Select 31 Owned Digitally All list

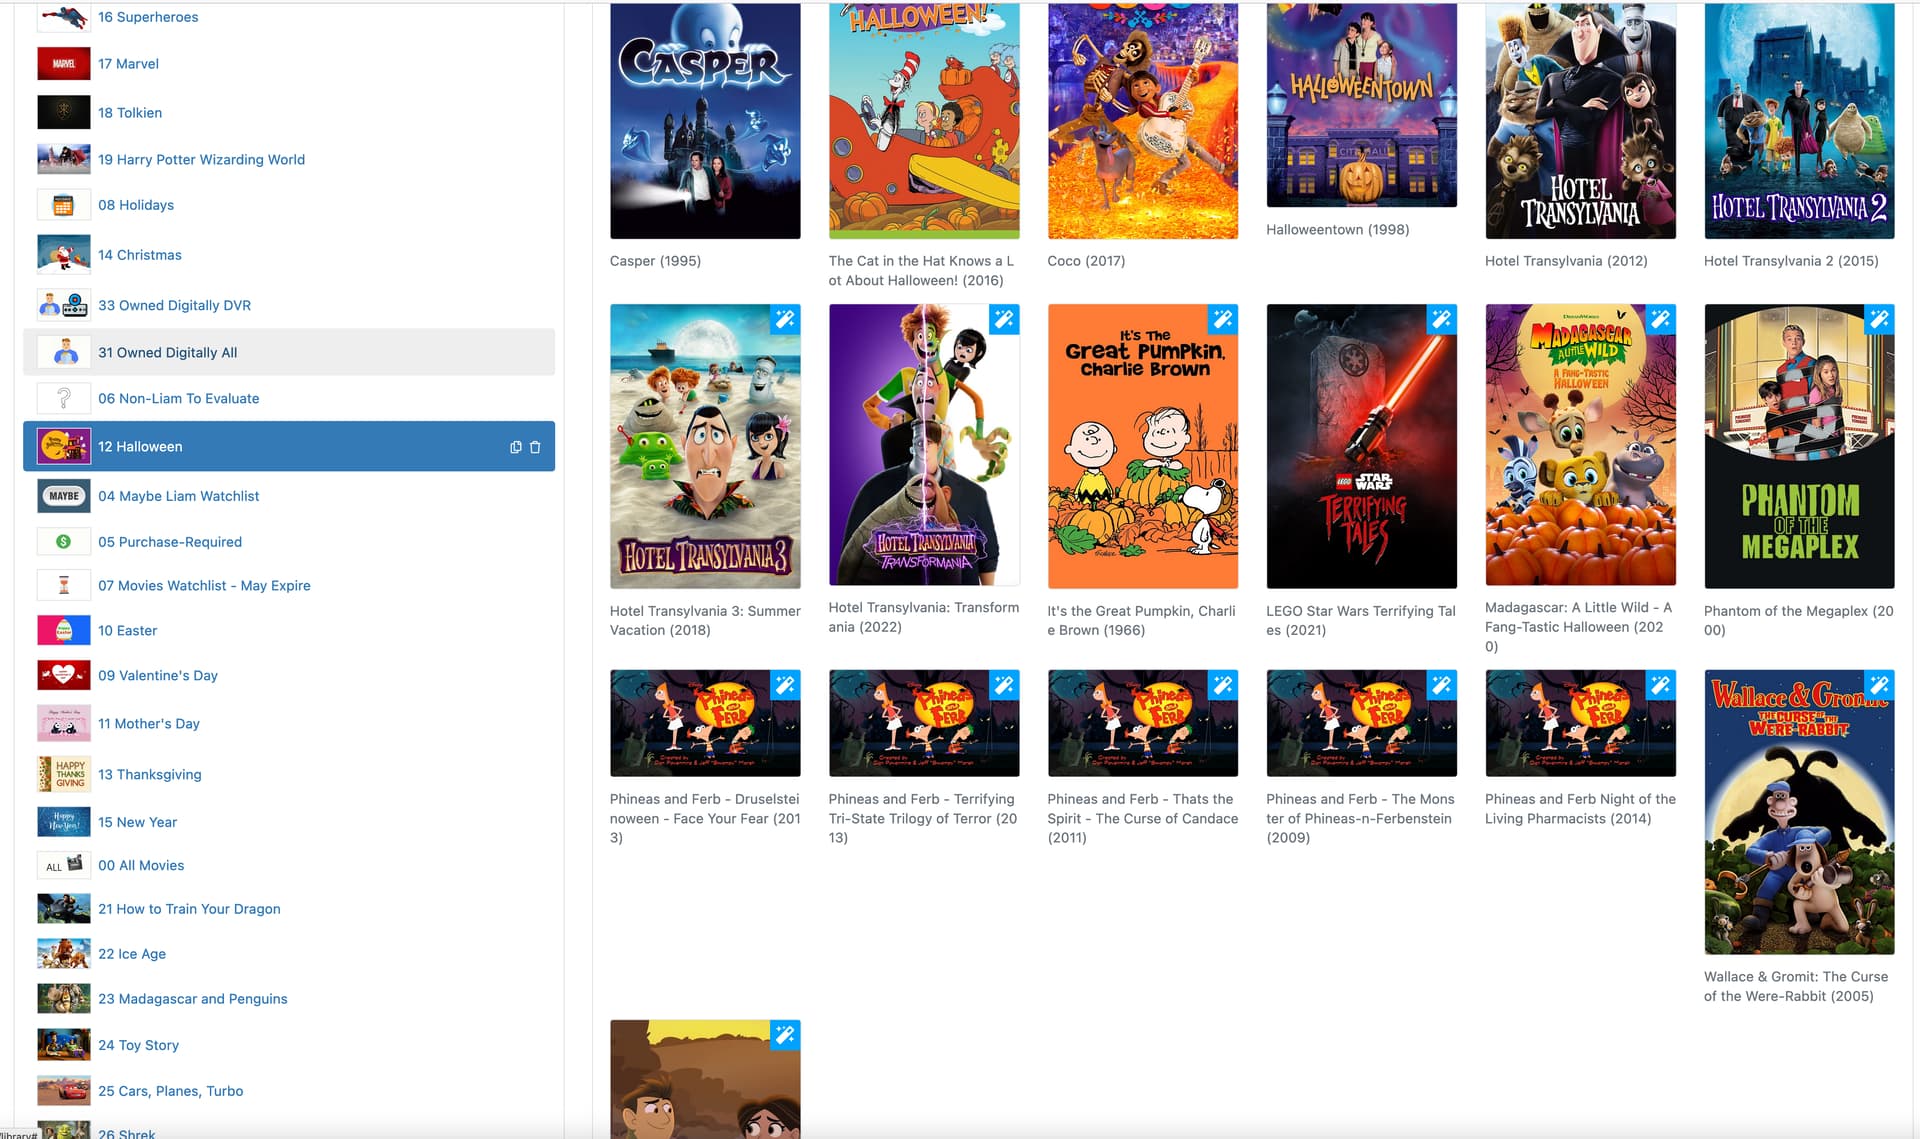167,352
